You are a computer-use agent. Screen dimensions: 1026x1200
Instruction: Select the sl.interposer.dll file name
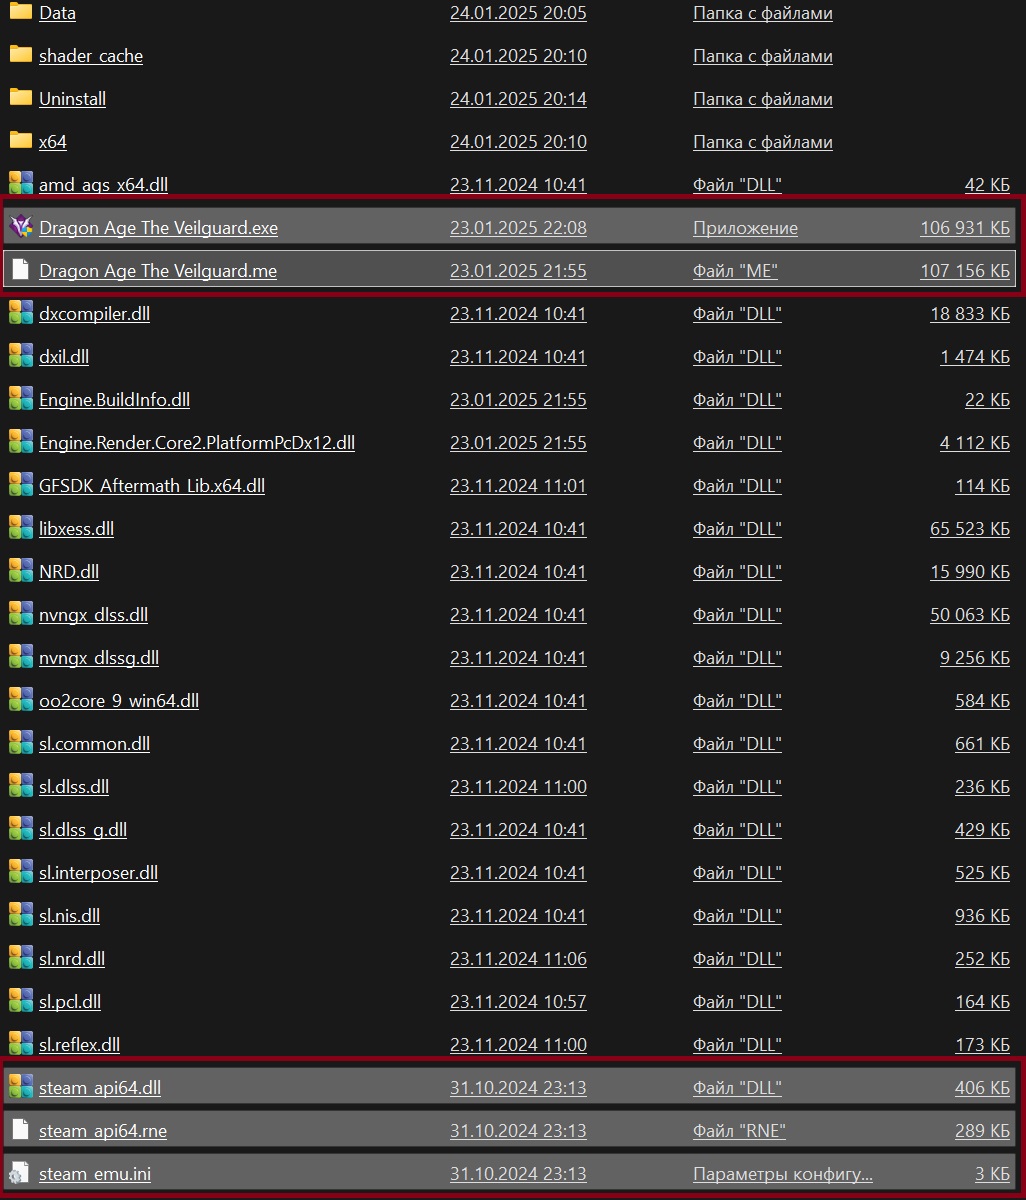pyautogui.click(x=98, y=873)
